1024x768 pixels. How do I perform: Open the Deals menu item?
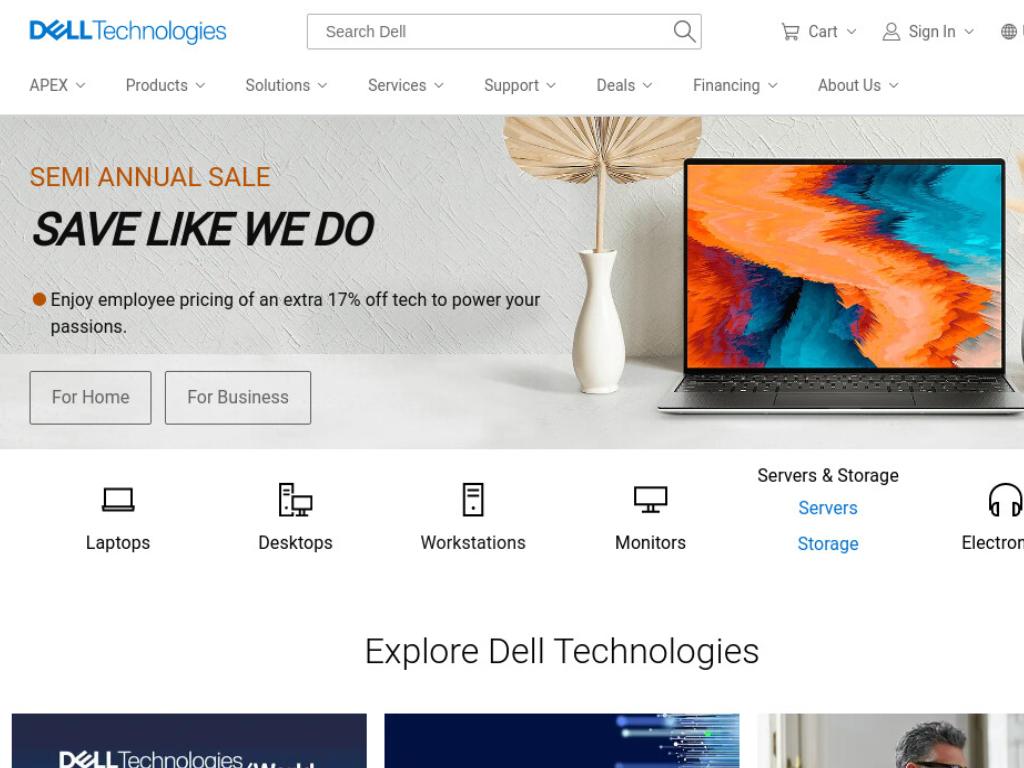(624, 86)
